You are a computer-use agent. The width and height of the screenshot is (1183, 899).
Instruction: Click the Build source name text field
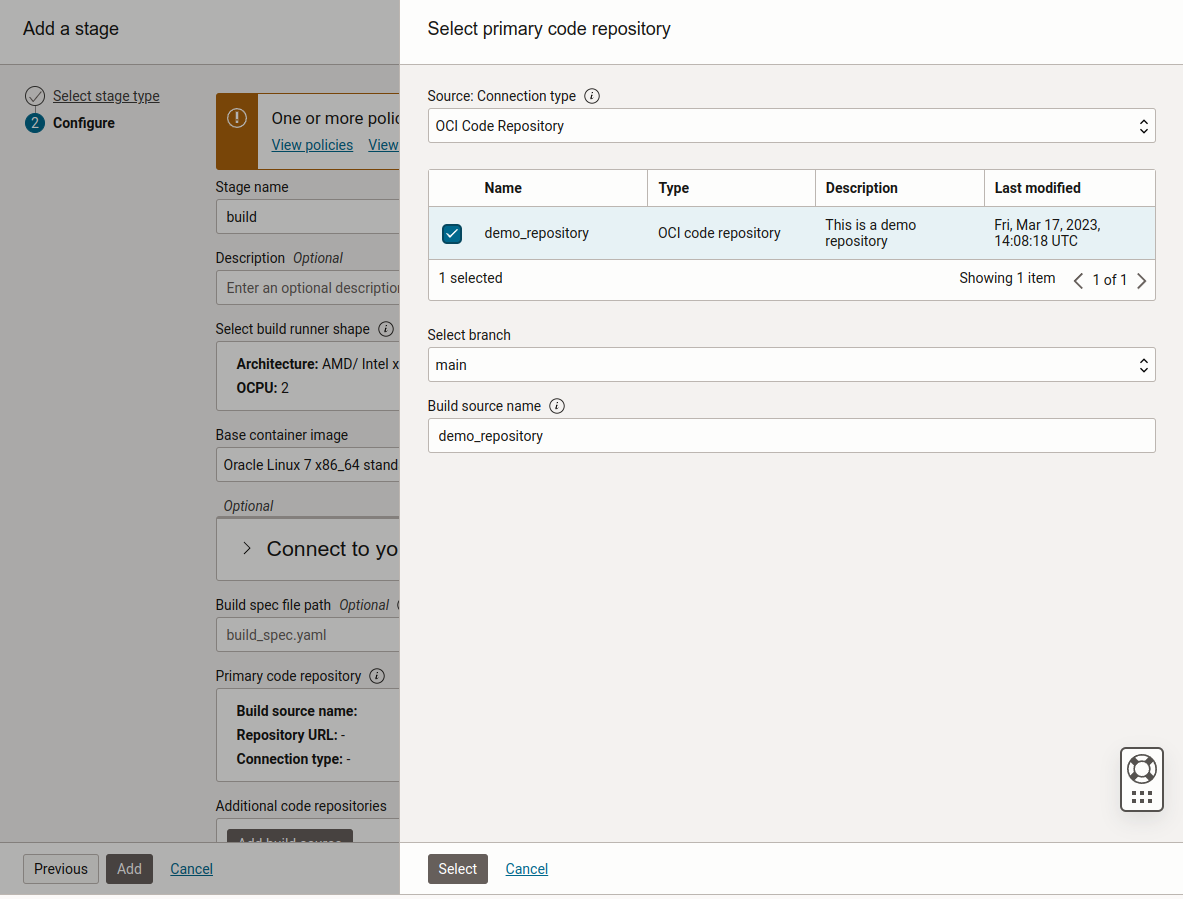tap(791, 436)
